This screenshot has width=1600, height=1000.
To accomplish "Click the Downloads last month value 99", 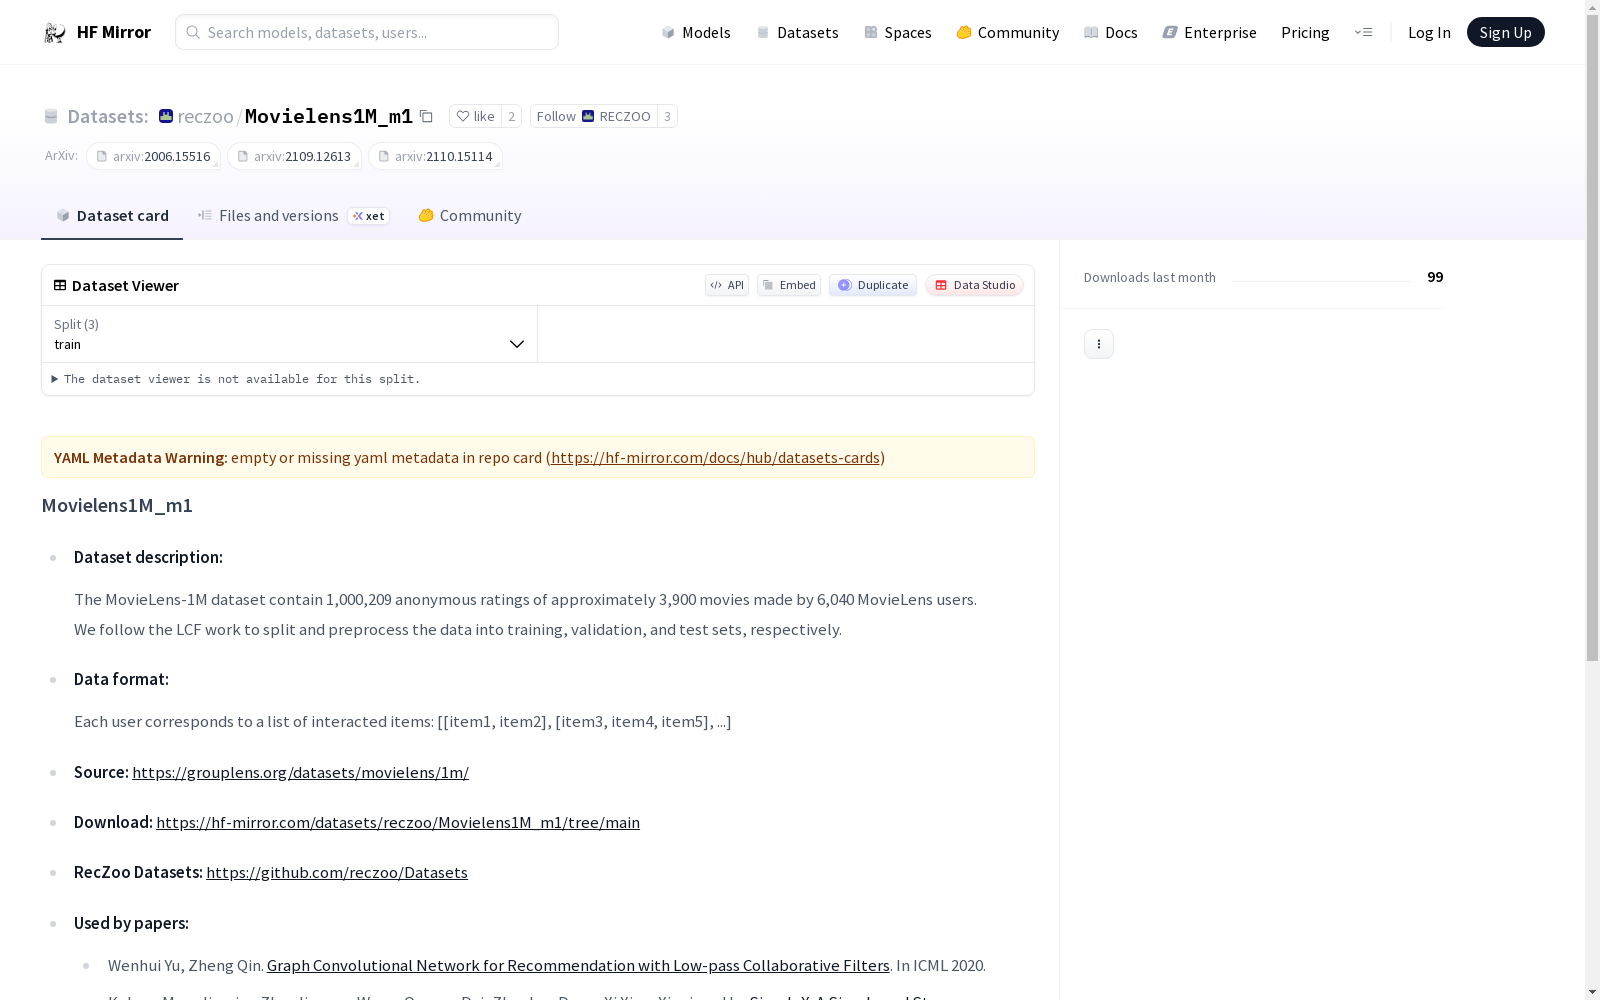I will click(1435, 277).
